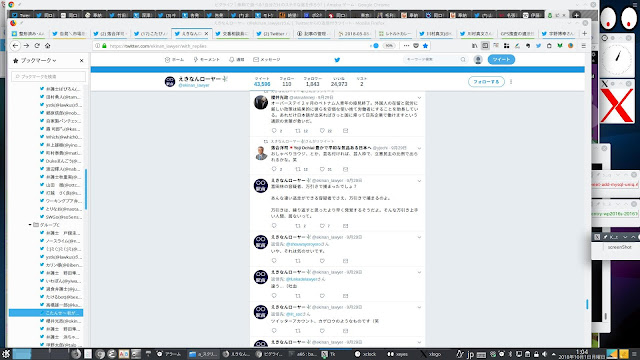Open xlogo from the taskbar
The width and height of the screenshot is (640, 360).
431,354
